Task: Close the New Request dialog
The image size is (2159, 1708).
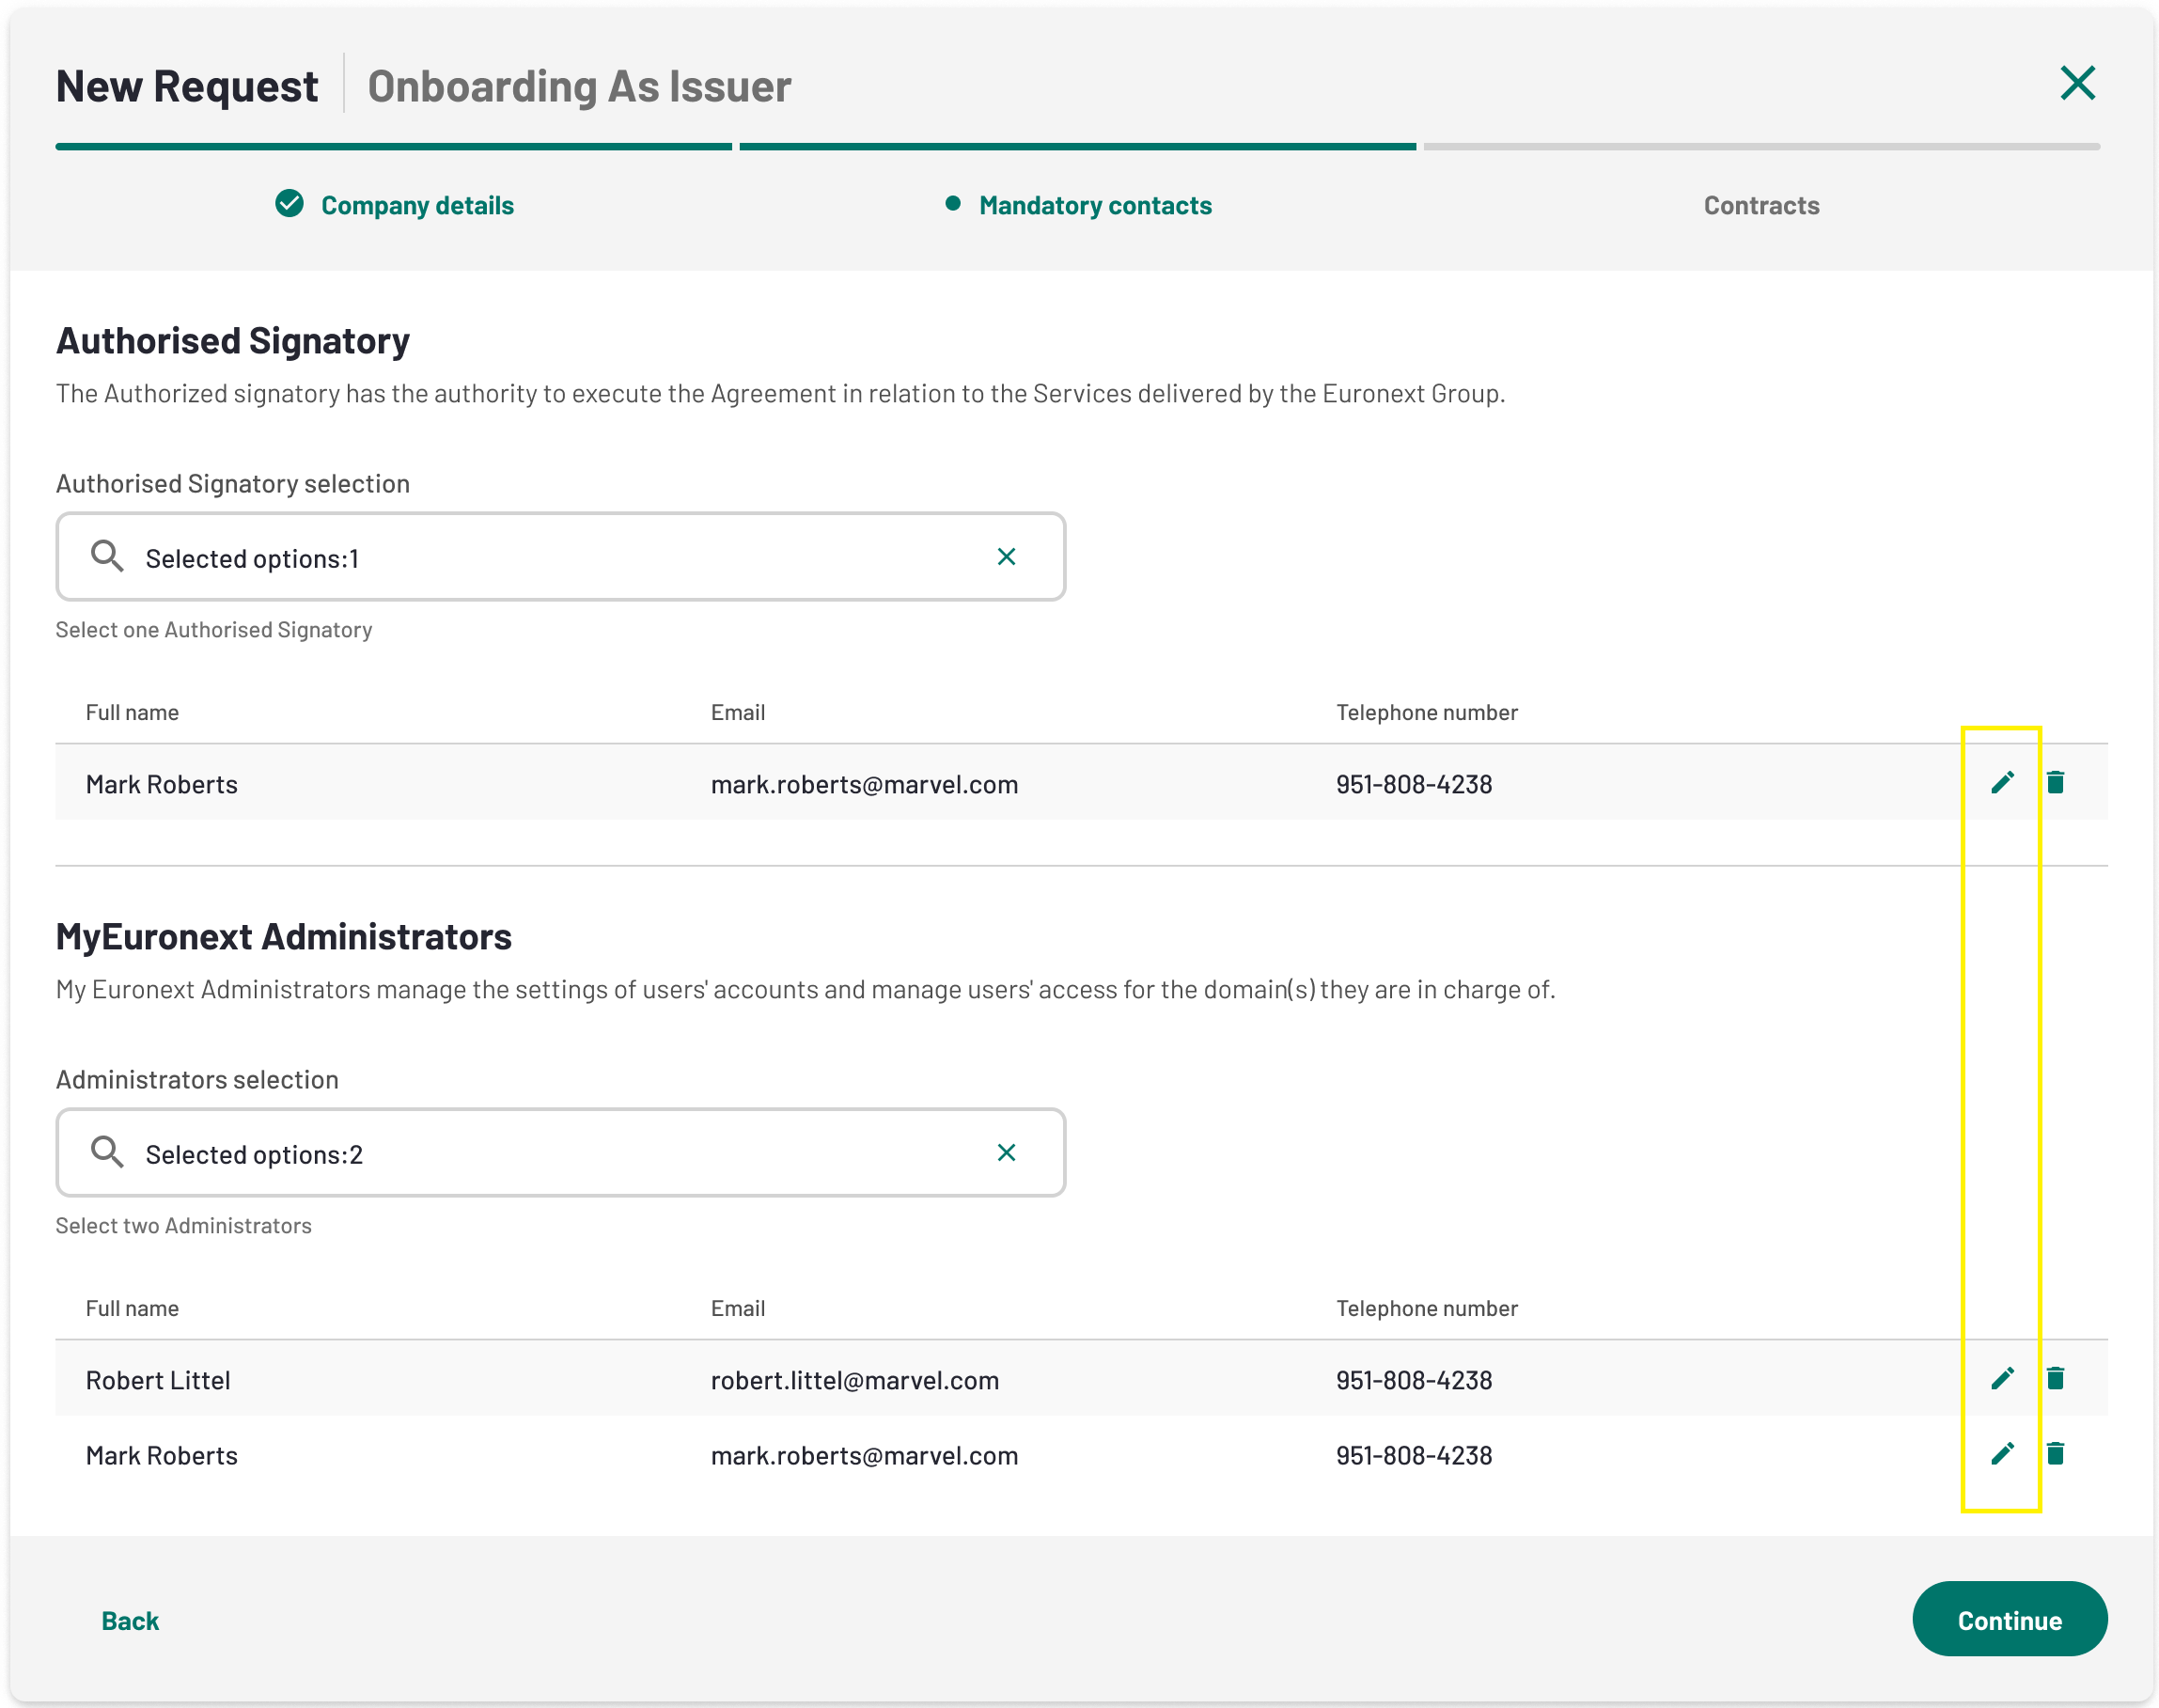Action: point(2077,83)
